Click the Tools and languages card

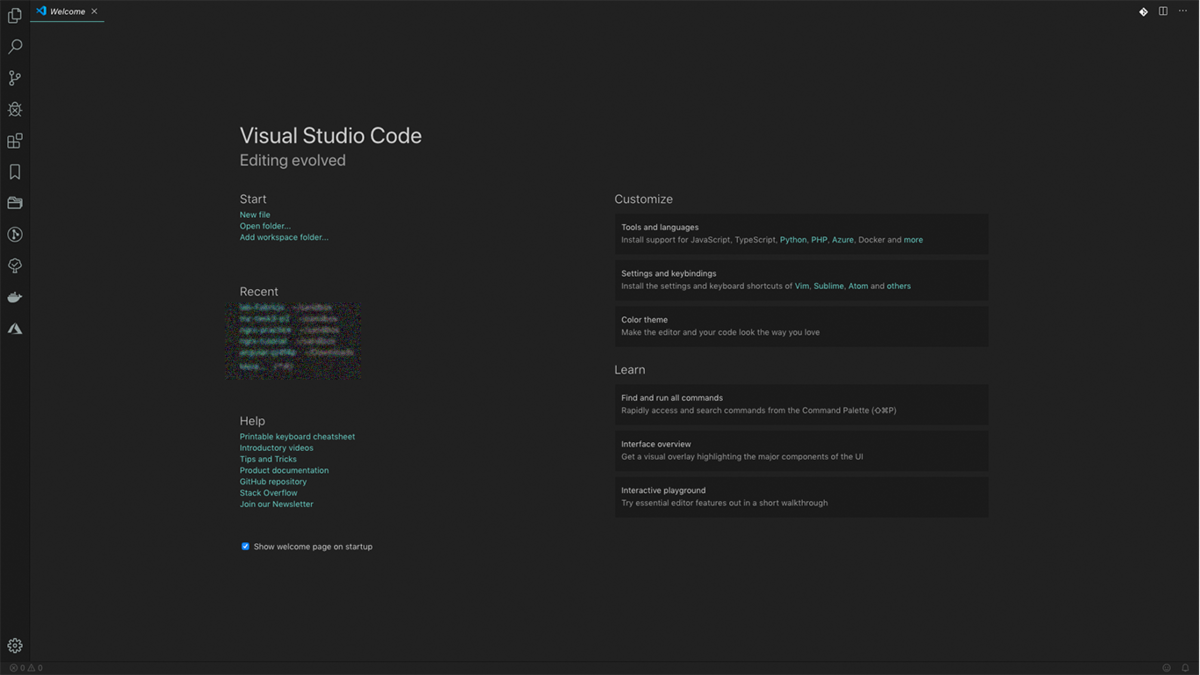coord(801,234)
